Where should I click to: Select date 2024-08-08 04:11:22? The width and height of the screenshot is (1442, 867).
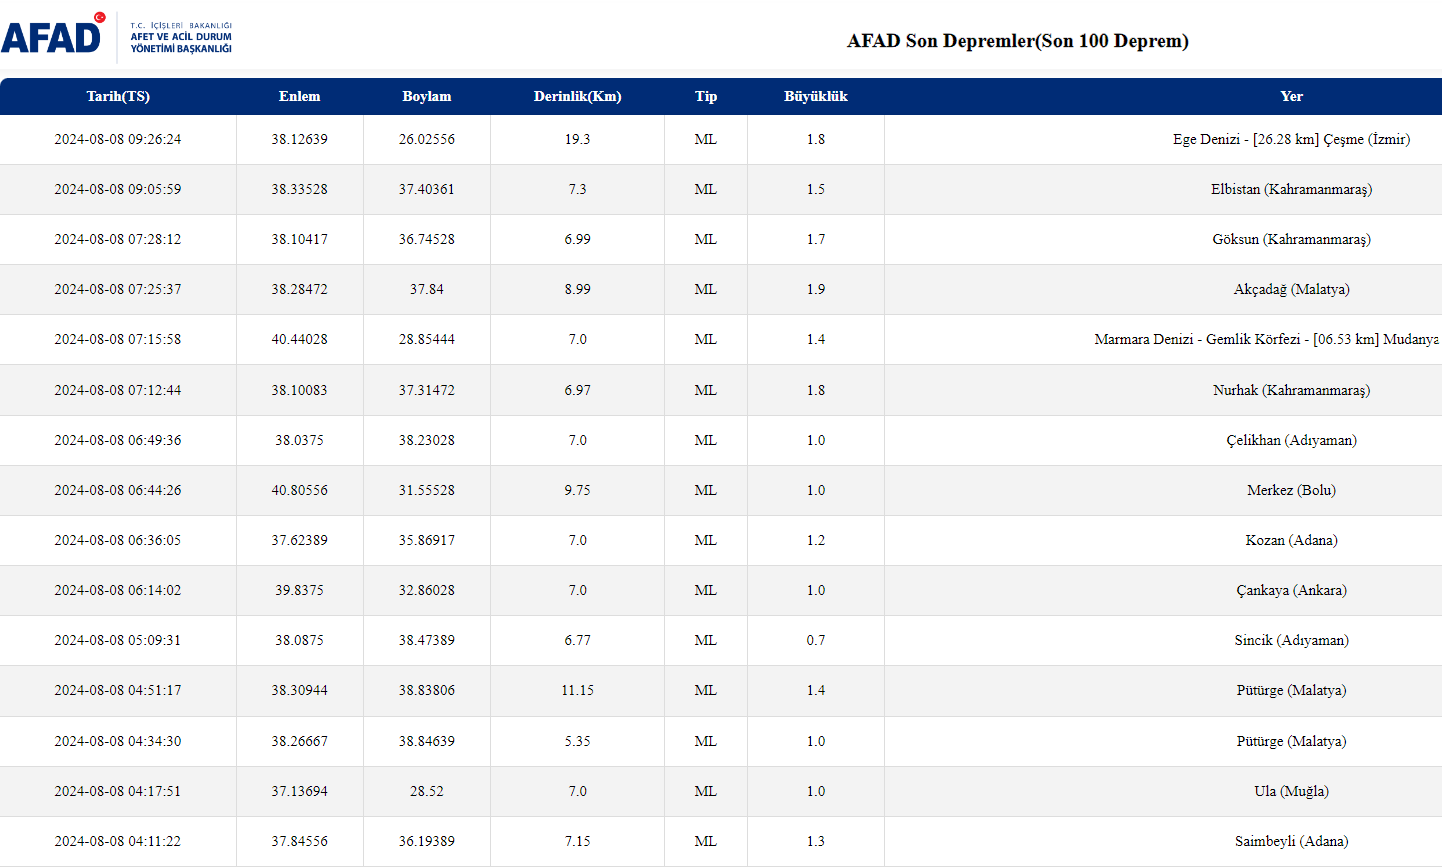click(x=118, y=842)
